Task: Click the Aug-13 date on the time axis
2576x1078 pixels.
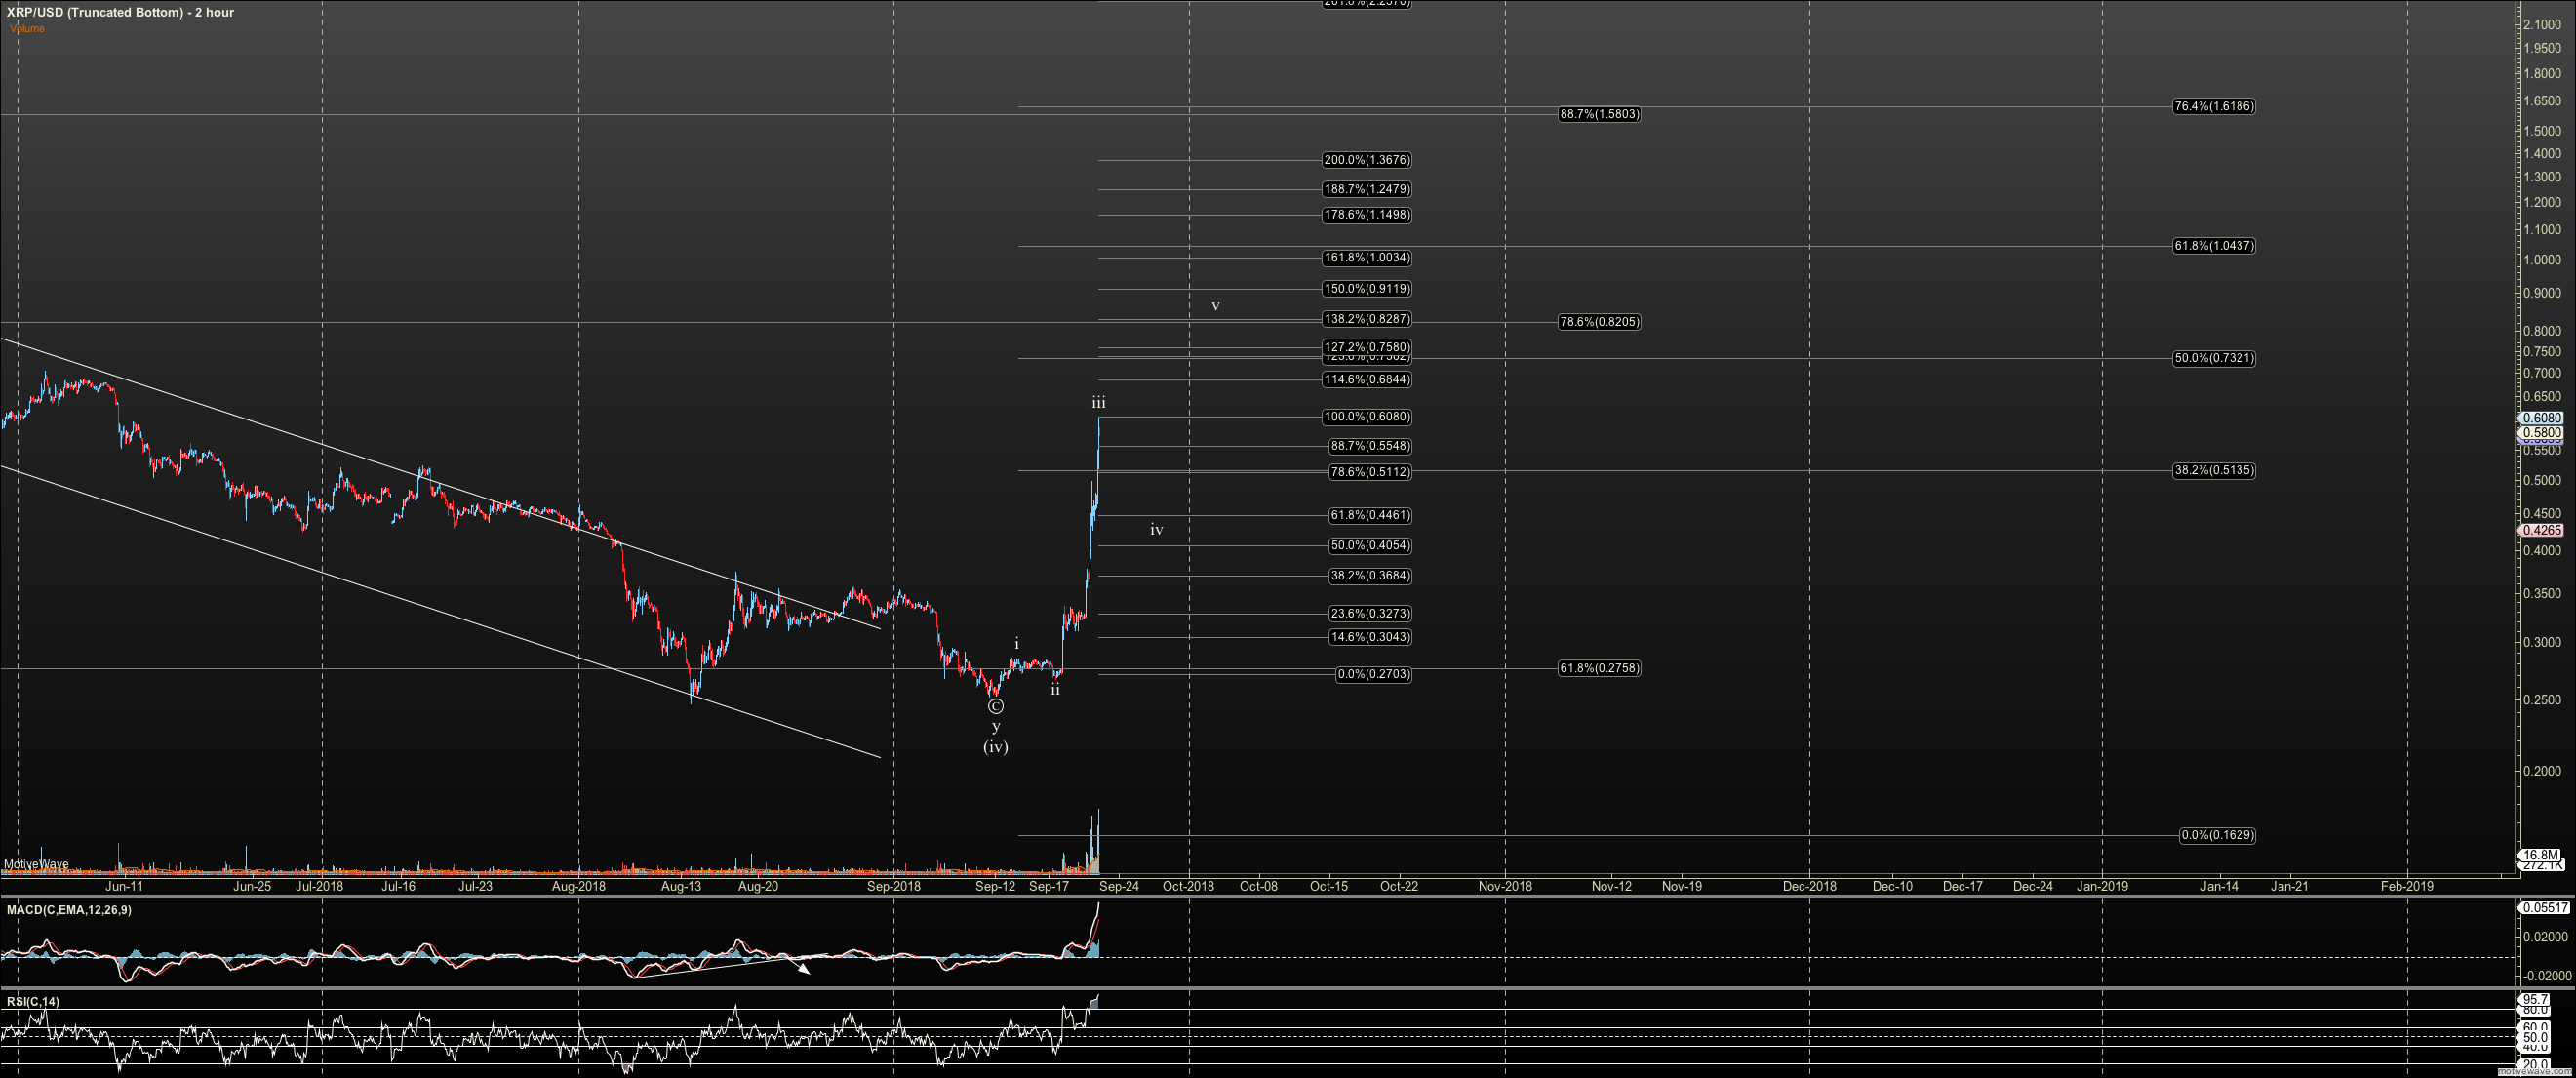Action: [x=681, y=886]
